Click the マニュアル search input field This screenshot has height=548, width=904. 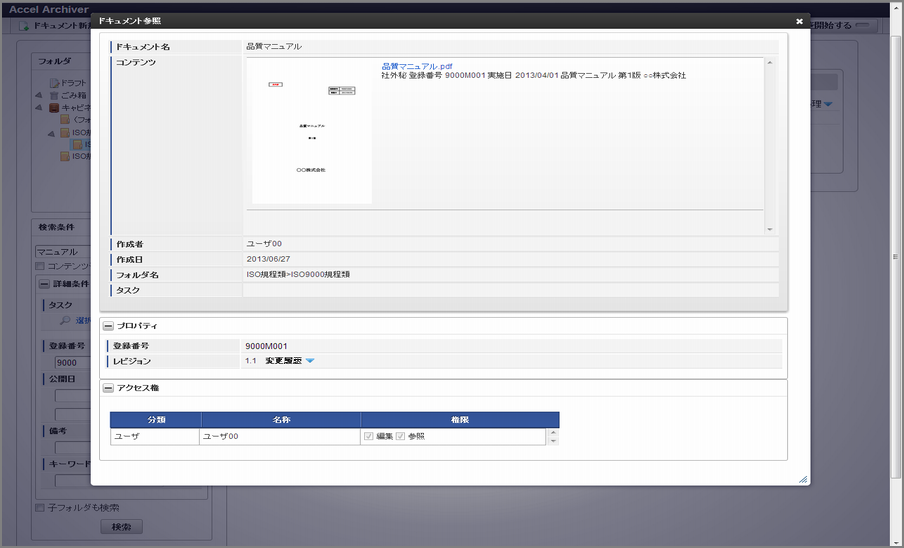pyautogui.click(x=63, y=252)
